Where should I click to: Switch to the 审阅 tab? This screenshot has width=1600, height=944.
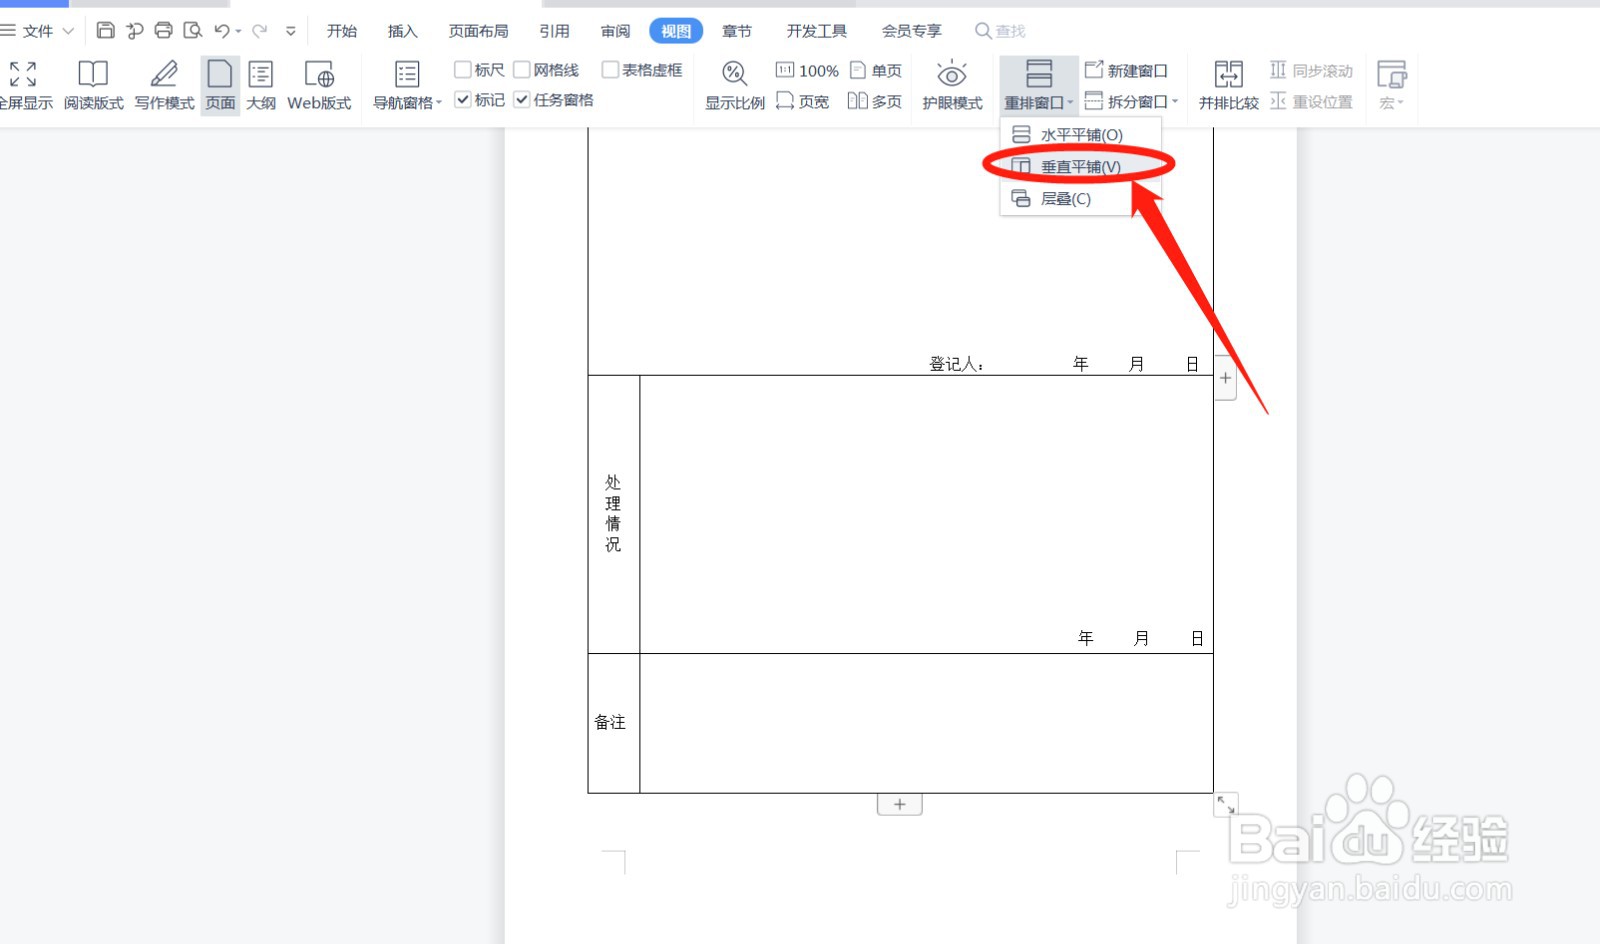[x=616, y=31]
